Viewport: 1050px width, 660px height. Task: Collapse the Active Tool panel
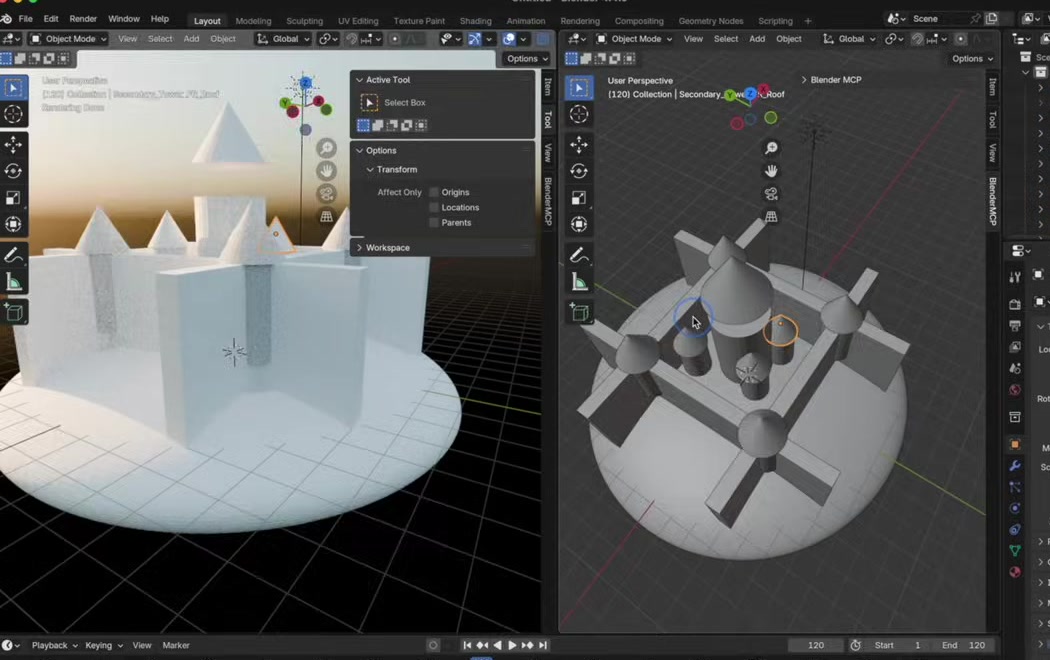pyautogui.click(x=359, y=80)
